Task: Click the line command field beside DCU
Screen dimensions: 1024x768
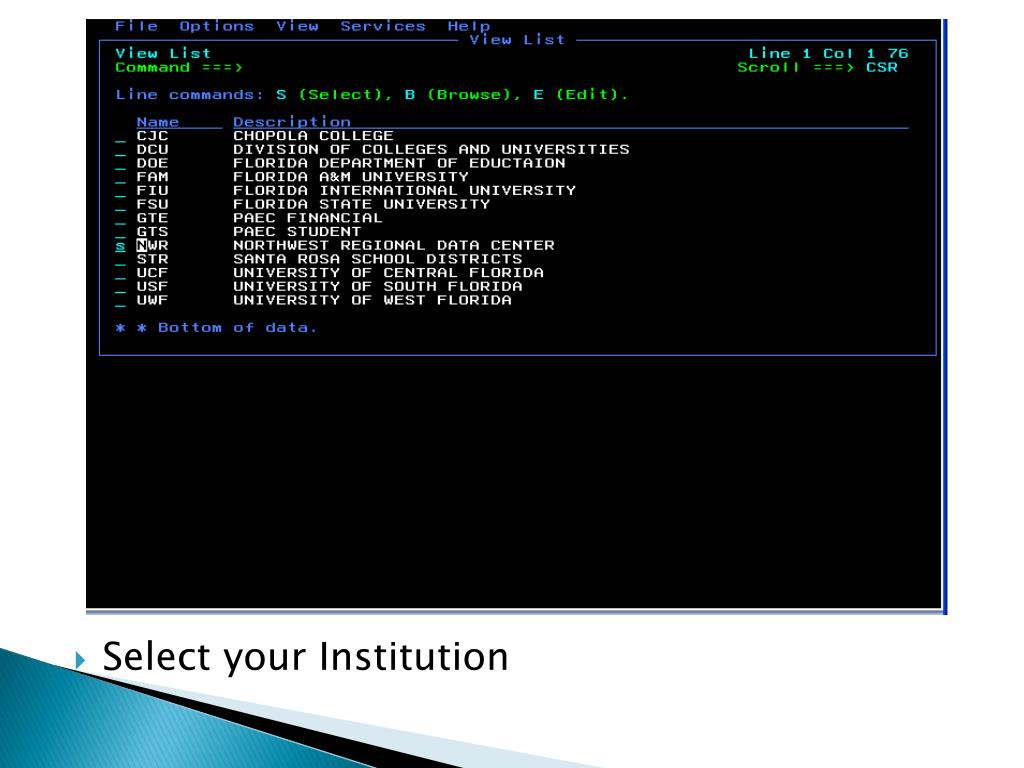Action: coord(120,151)
